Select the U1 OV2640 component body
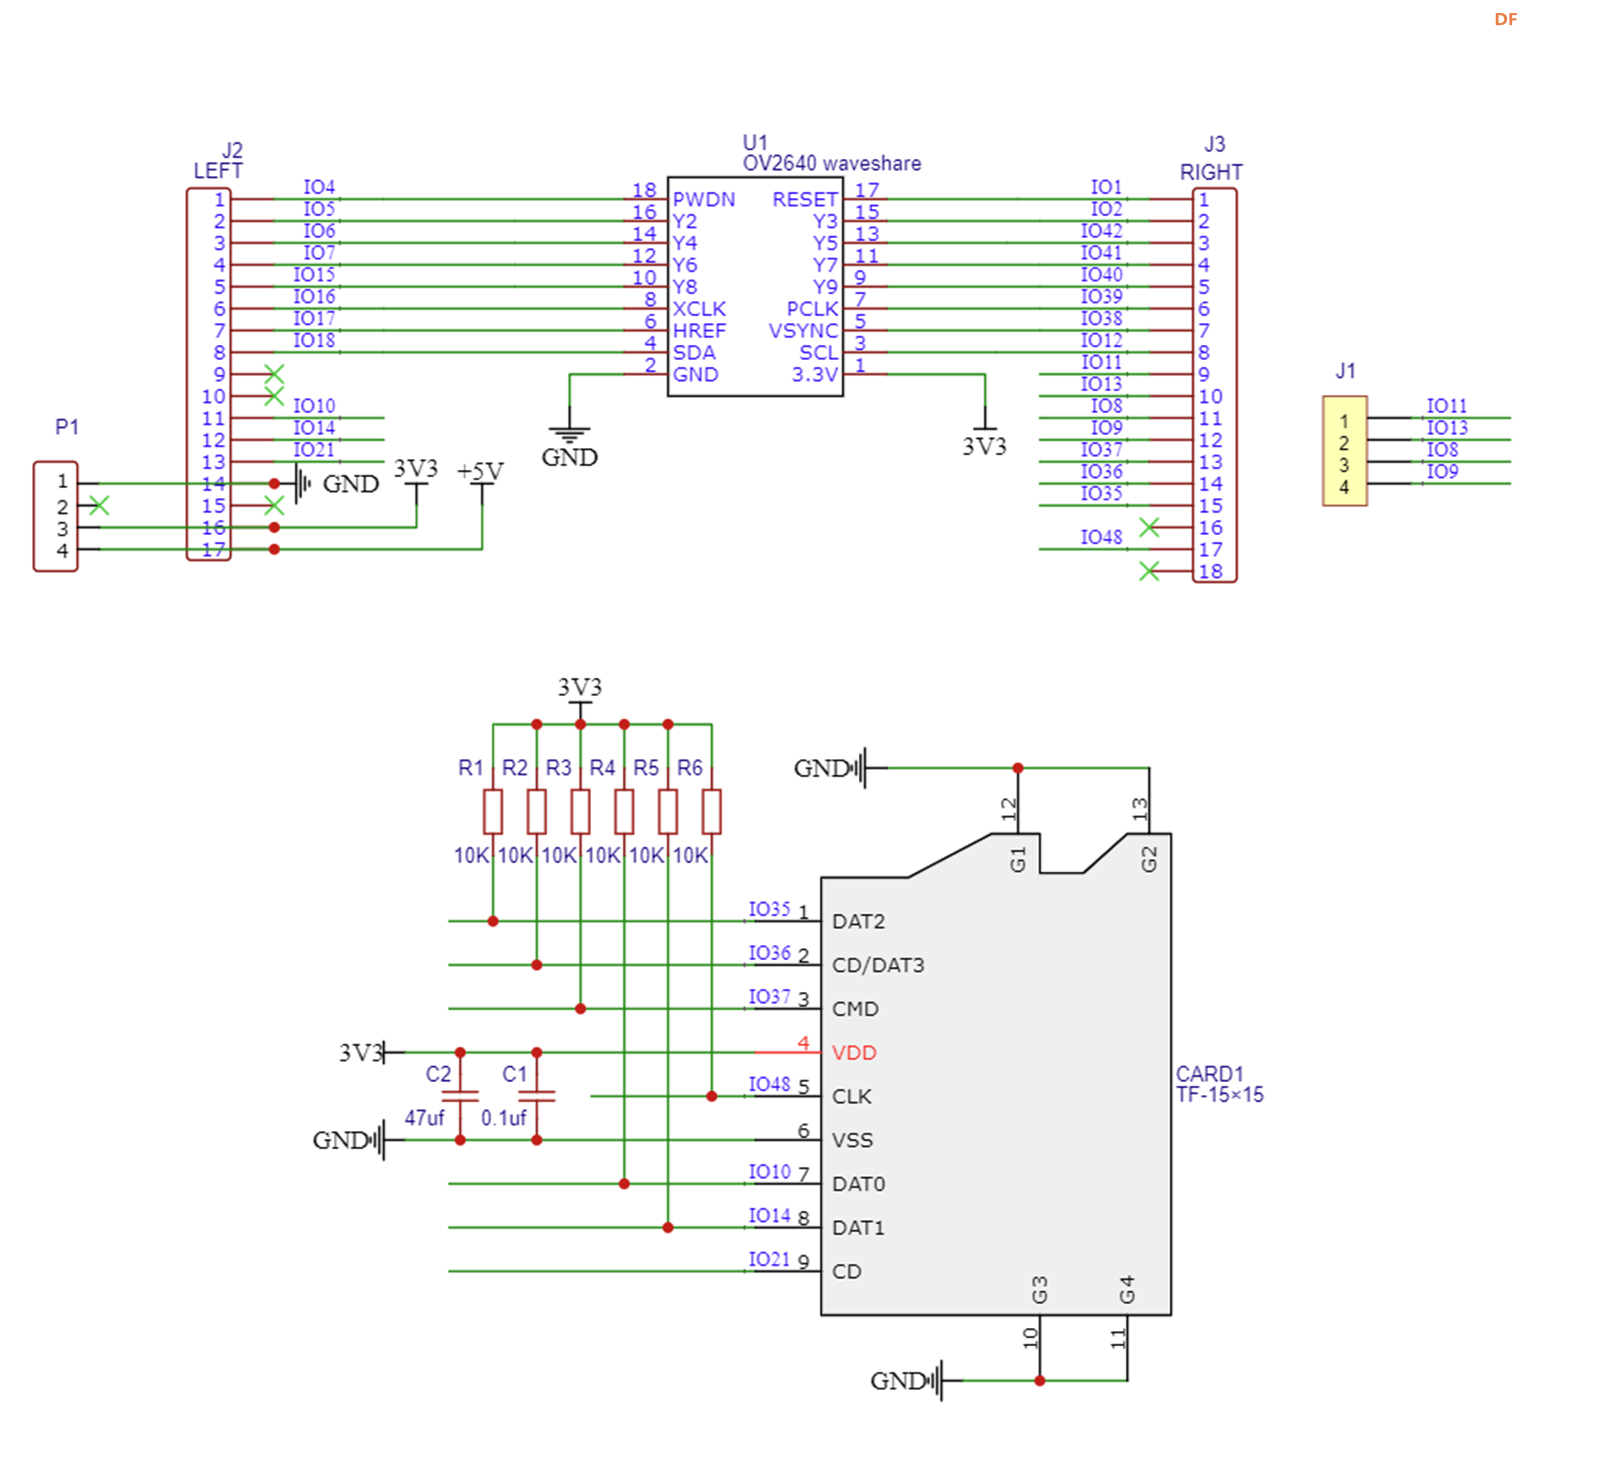The height and width of the screenshot is (1466, 1603). (x=755, y=287)
